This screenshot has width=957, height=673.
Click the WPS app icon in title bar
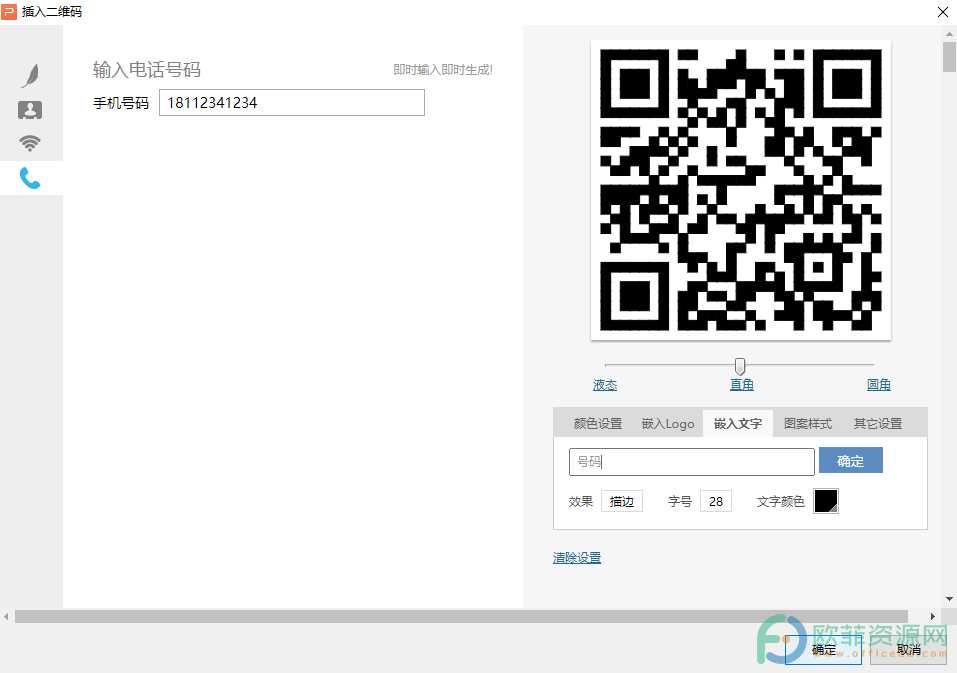pyautogui.click(x=9, y=12)
